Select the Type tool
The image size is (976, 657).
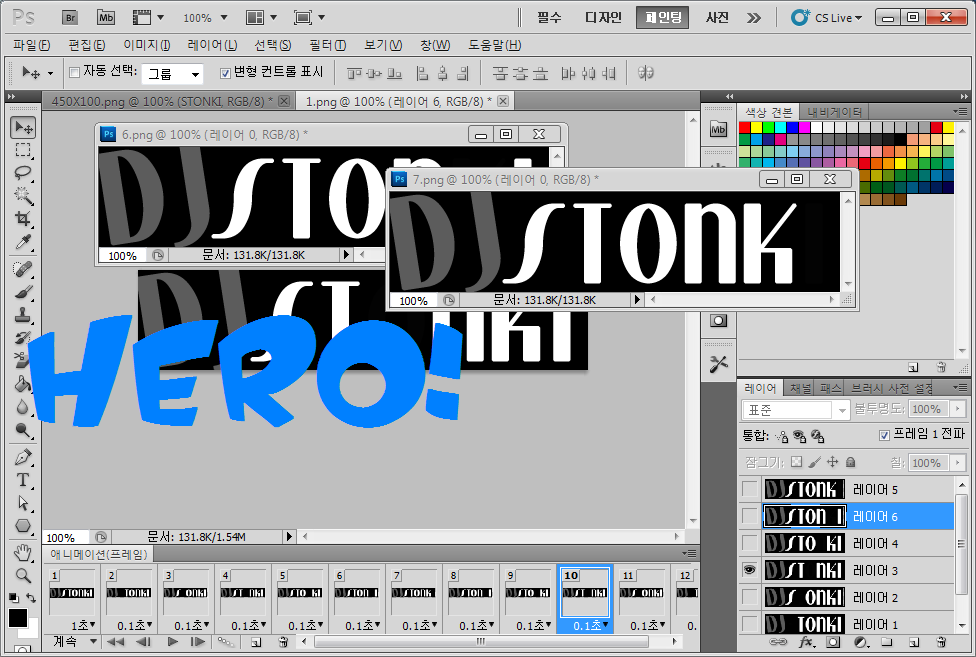[x=23, y=480]
